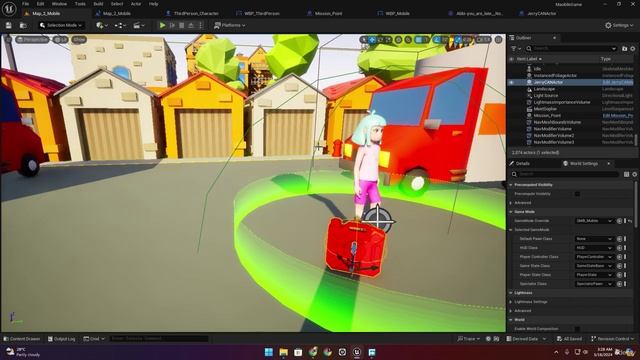Image resolution: width=640 pixels, height=360 pixels.
Task: Open the Window menu
Action: tap(59, 4)
